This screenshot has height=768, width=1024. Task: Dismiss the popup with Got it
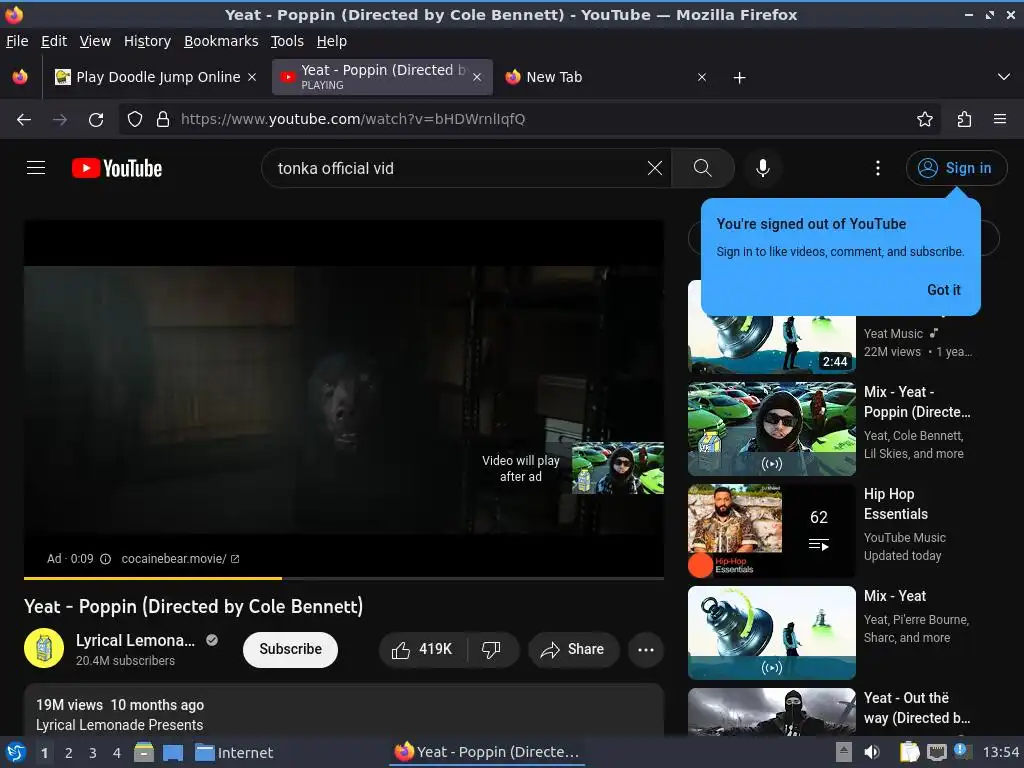click(x=944, y=290)
